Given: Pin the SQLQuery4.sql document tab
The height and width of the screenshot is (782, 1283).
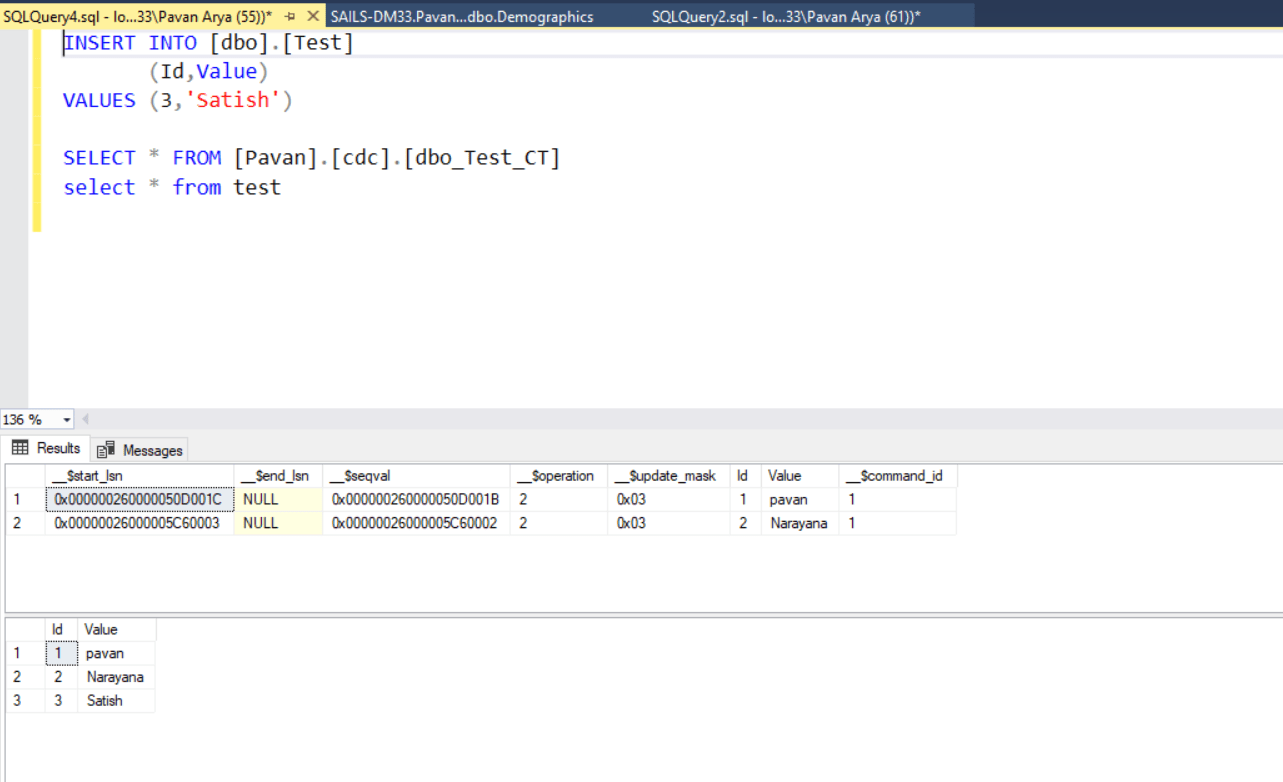Looking at the screenshot, I should [291, 16].
